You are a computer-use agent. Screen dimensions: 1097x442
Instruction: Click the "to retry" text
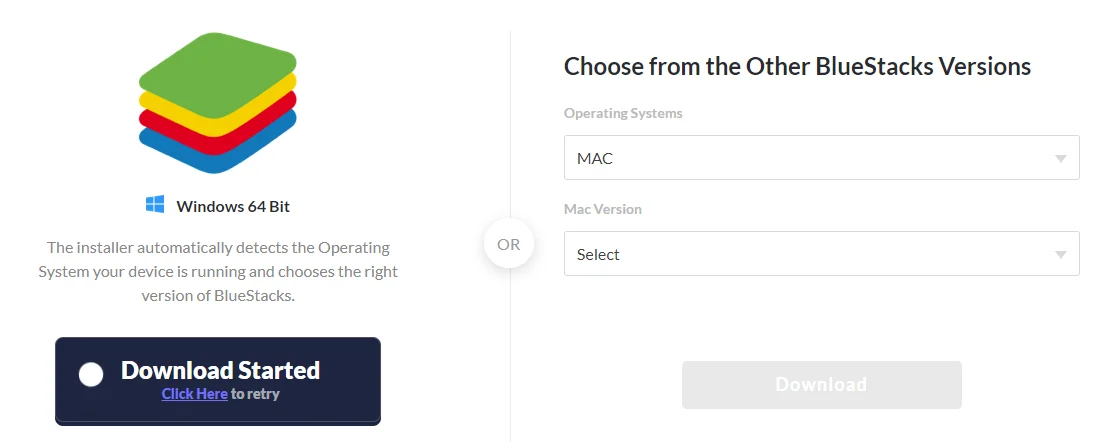pos(256,394)
